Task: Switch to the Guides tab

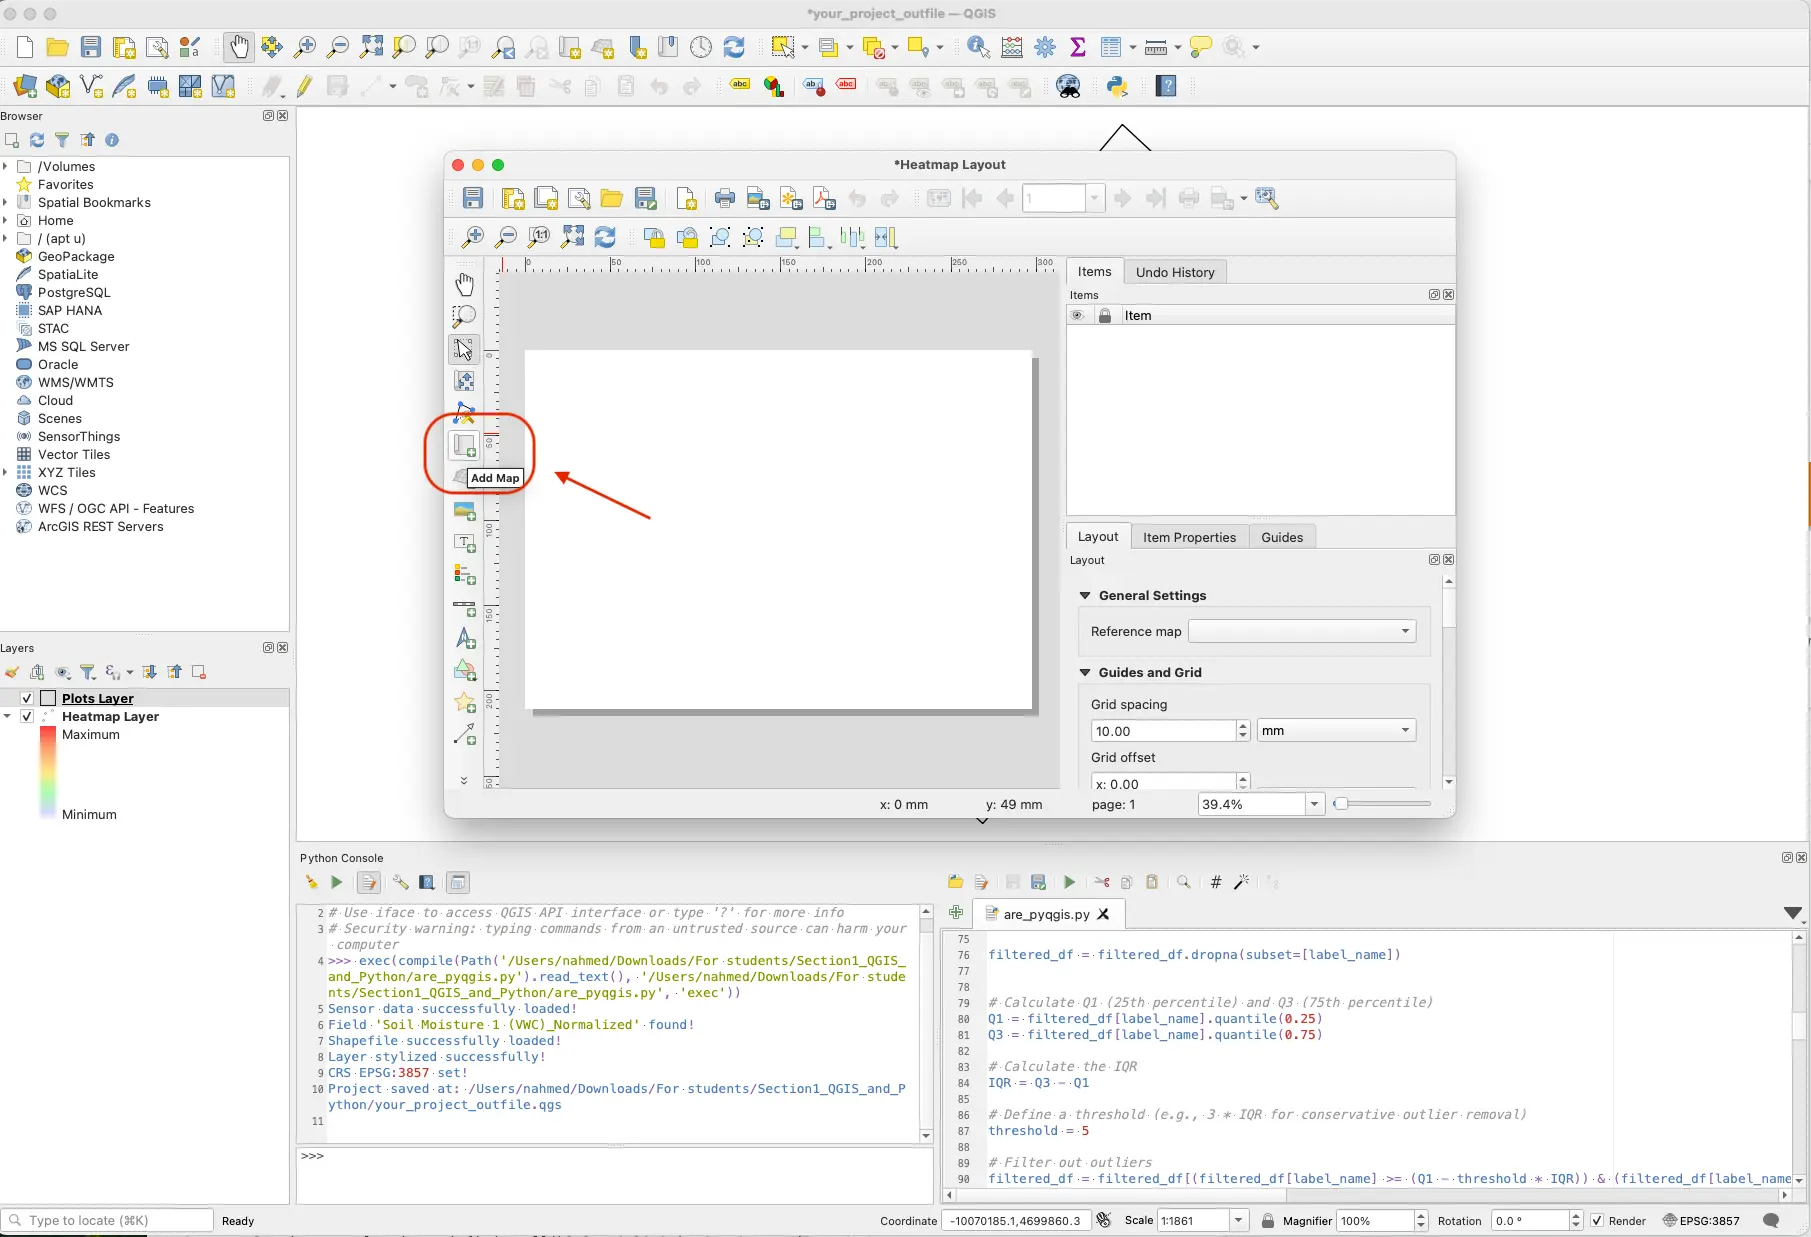Action: [1282, 537]
